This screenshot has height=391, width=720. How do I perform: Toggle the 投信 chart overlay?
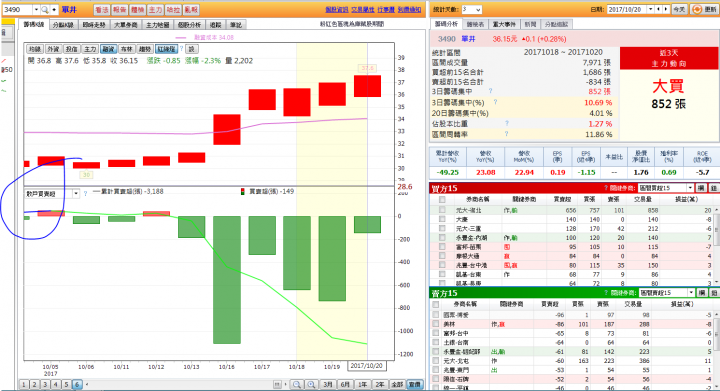pyautogui.click(x=72, y=49)
